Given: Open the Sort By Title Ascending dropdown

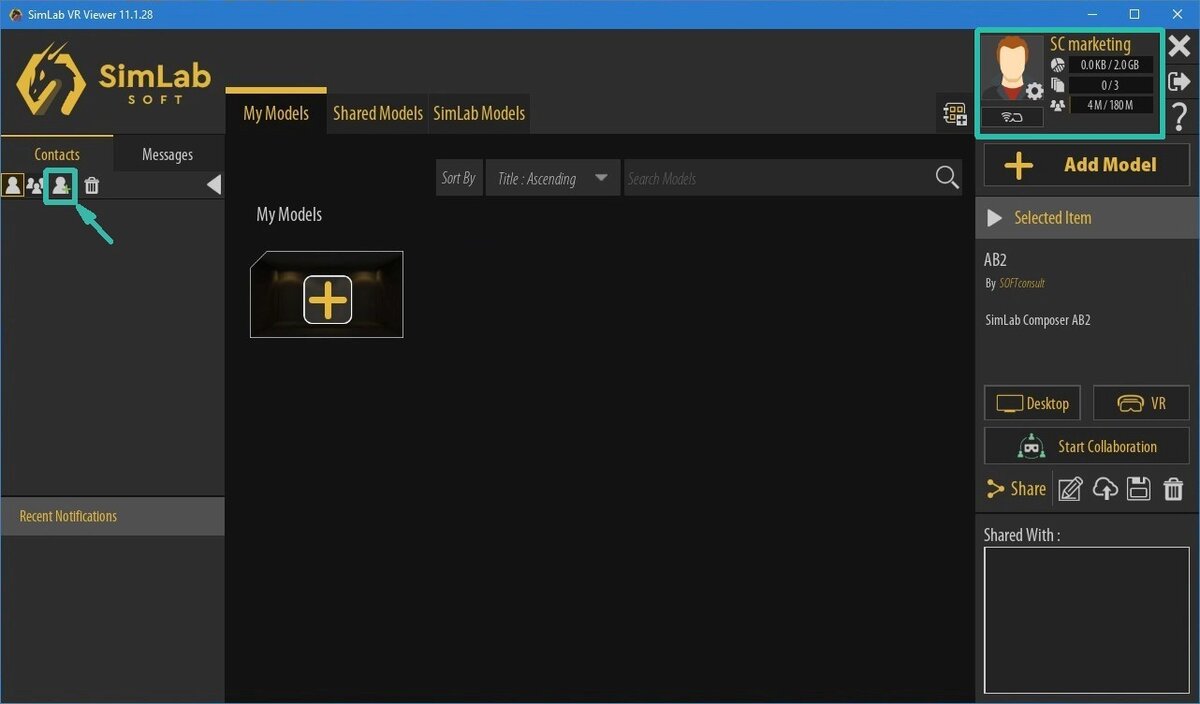Looking at the screenshot, I should [552, 178].
